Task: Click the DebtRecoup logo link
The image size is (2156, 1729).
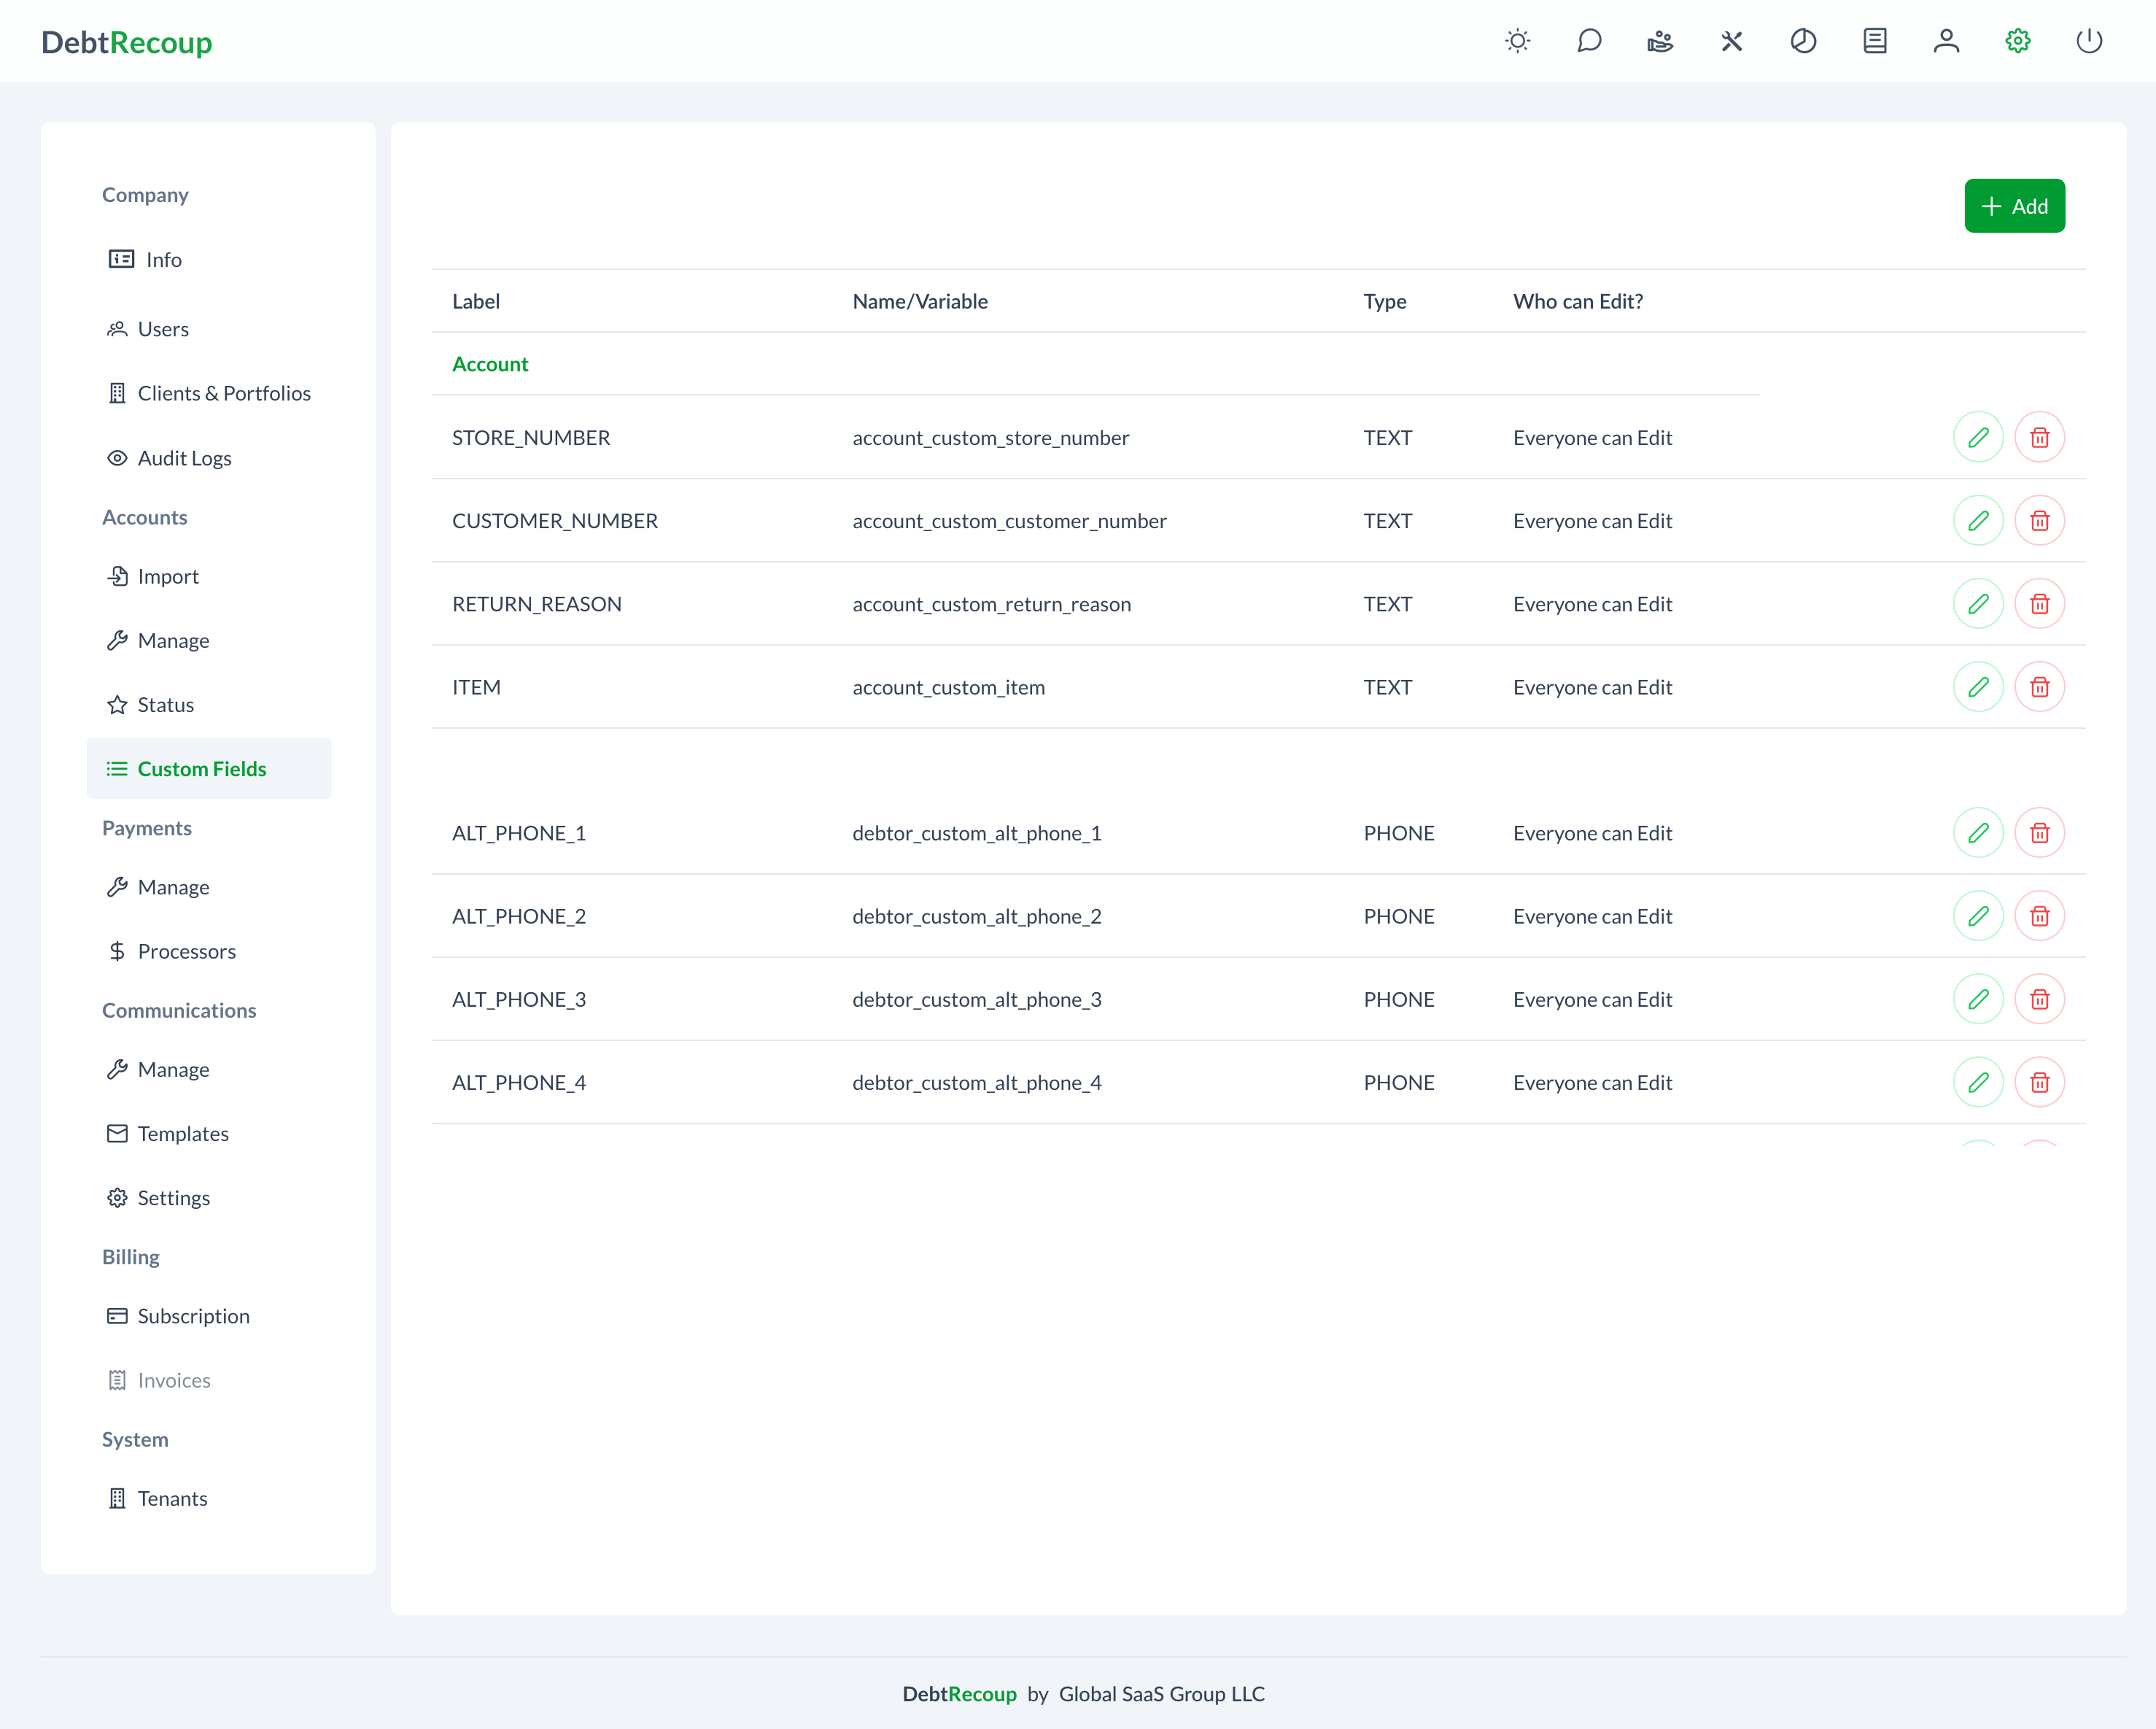Action: point(127,42)
